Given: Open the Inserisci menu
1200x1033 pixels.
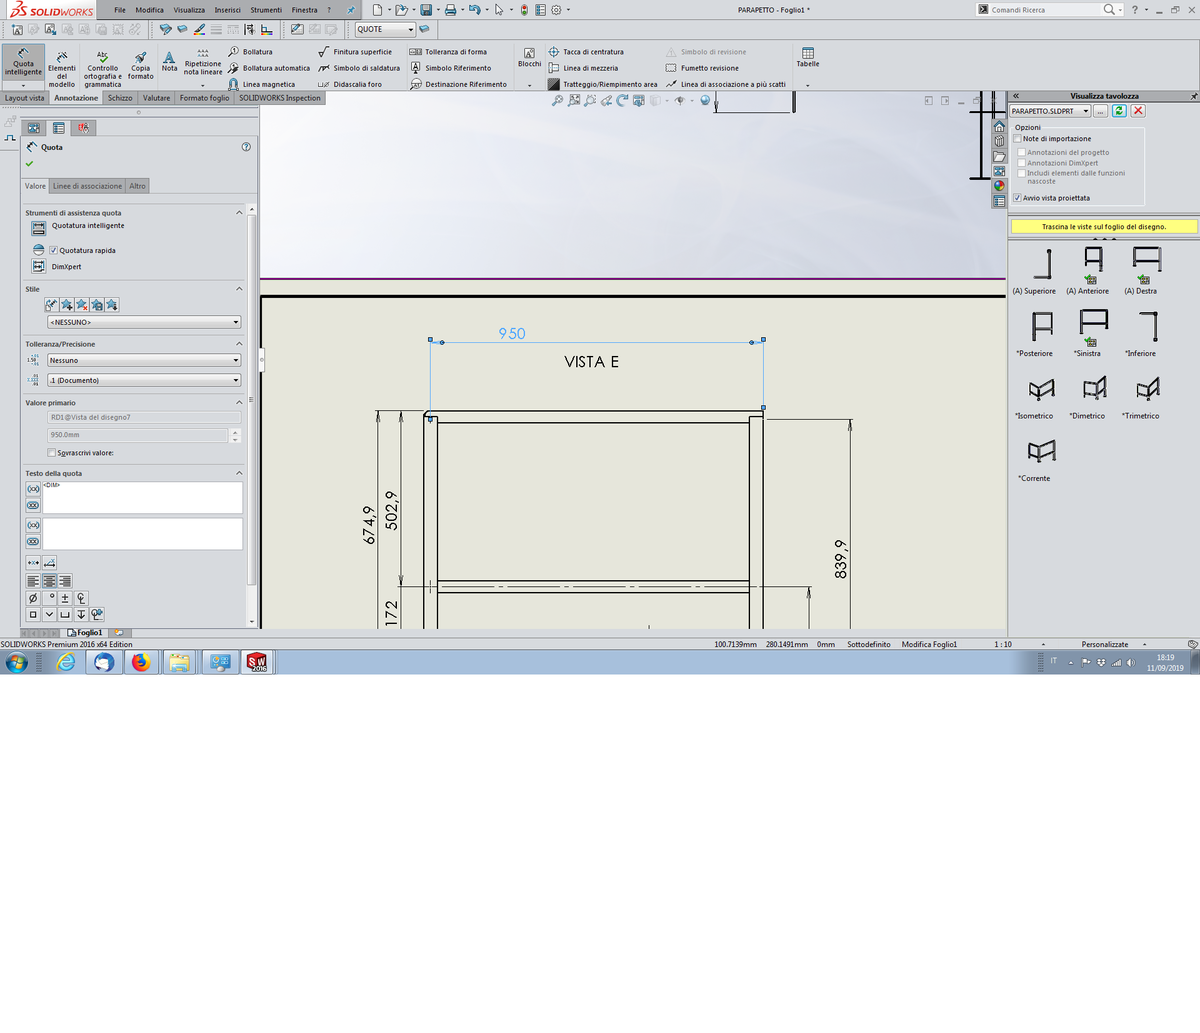Looking at the screenshot, I should point(227,10).
